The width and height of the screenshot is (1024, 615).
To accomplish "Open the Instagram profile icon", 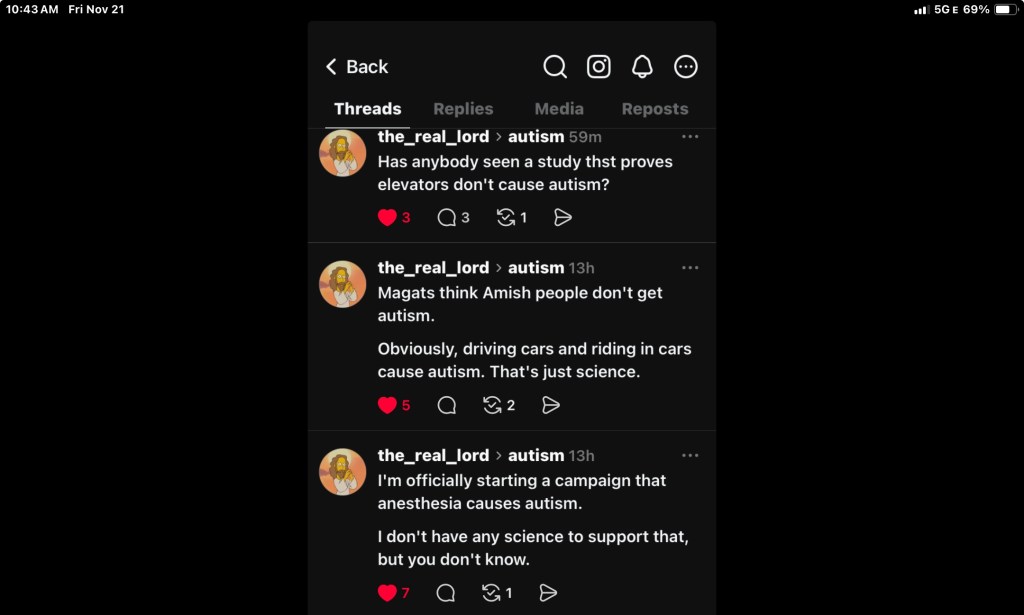I will click(599, 67).
